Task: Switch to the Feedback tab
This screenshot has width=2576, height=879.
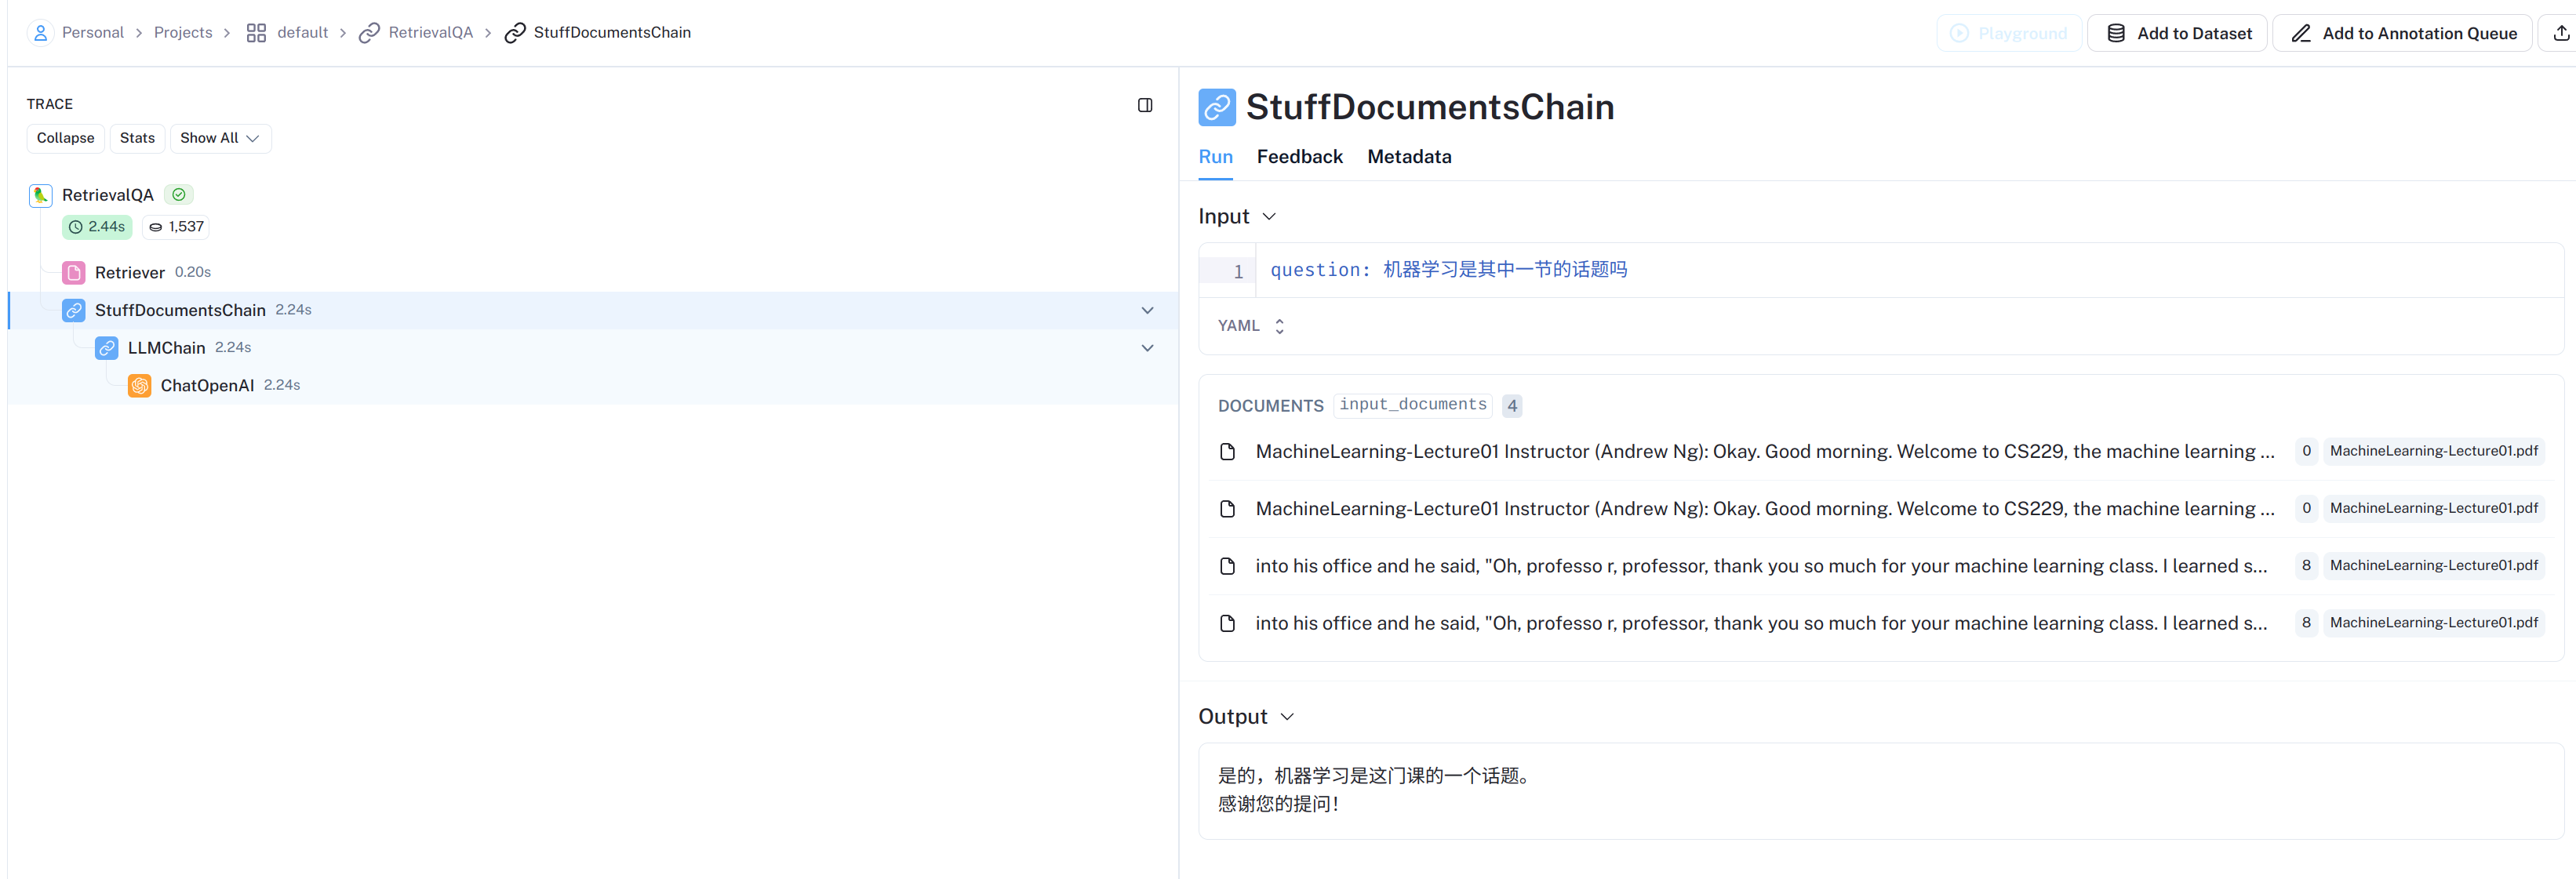Action: [x=1299, y=157]
